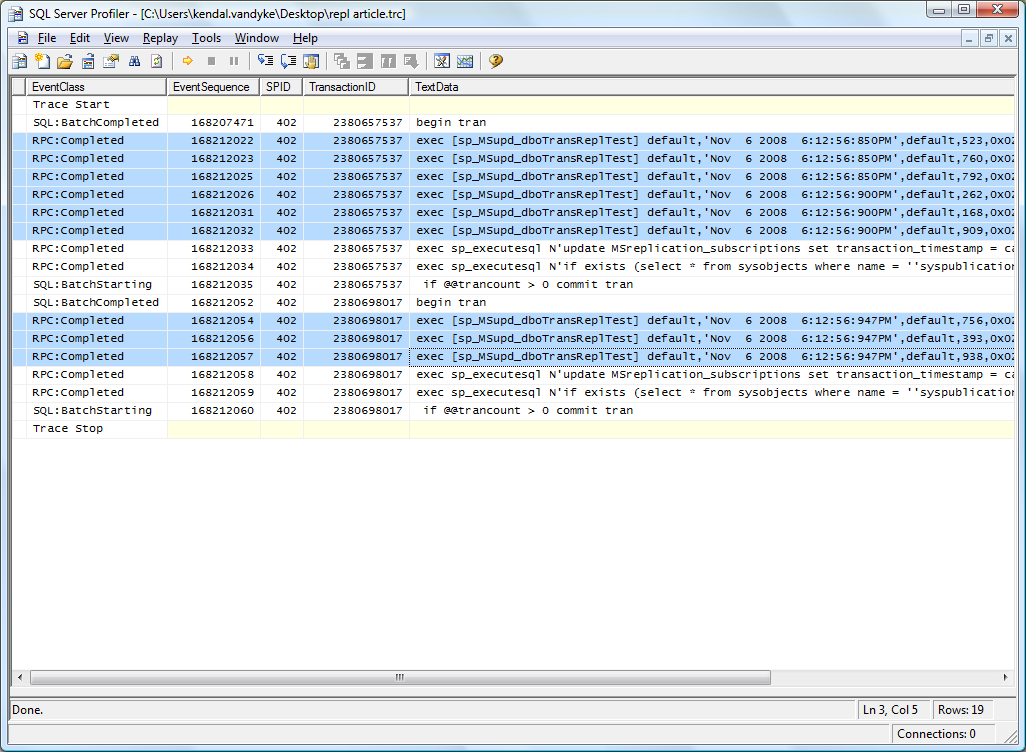This screenshot has height=752, width=1026.
Task: Click the EventClass column header
Action: coord(96,87)
